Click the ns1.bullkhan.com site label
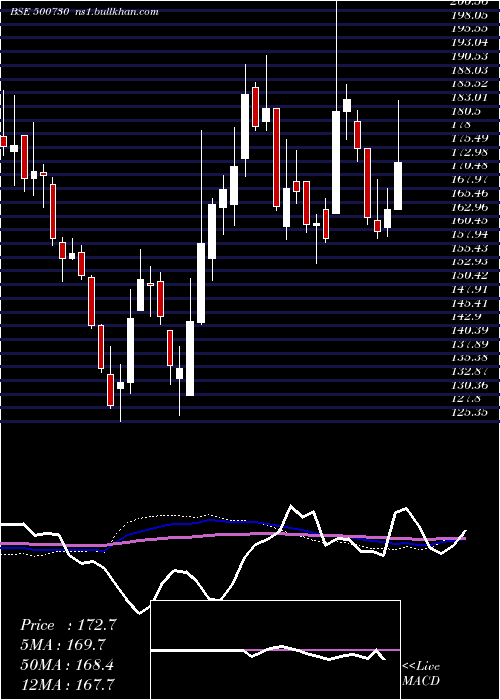 click(118, 12)
